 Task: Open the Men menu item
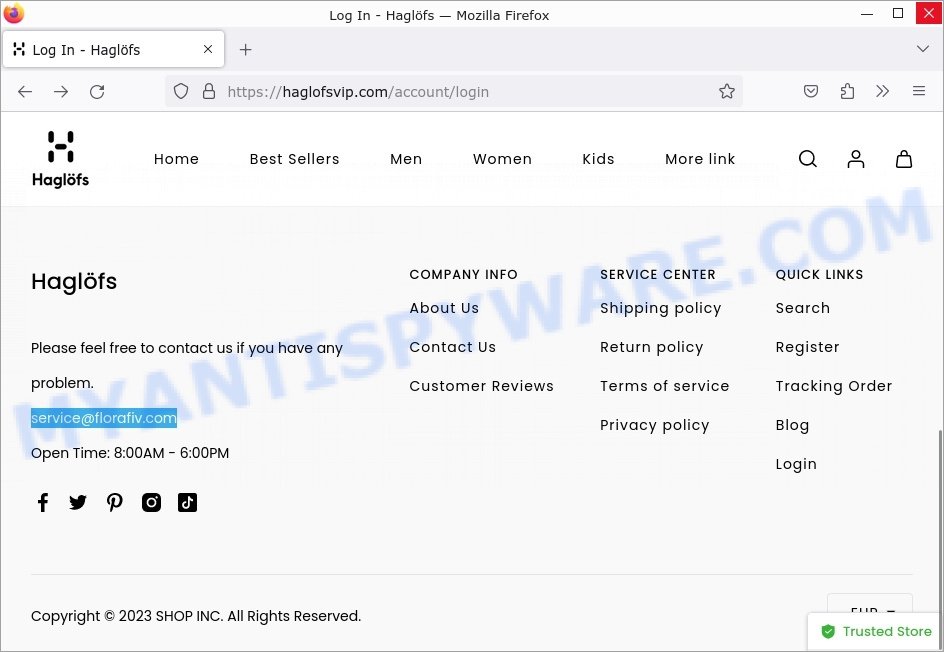click(406, 159)
